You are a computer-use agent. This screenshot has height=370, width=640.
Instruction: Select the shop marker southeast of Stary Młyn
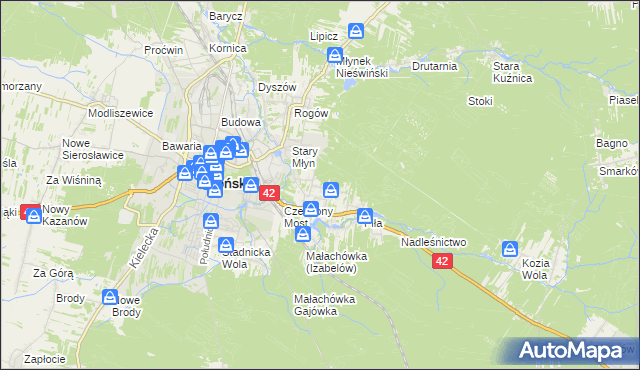(x=331, y=190)
